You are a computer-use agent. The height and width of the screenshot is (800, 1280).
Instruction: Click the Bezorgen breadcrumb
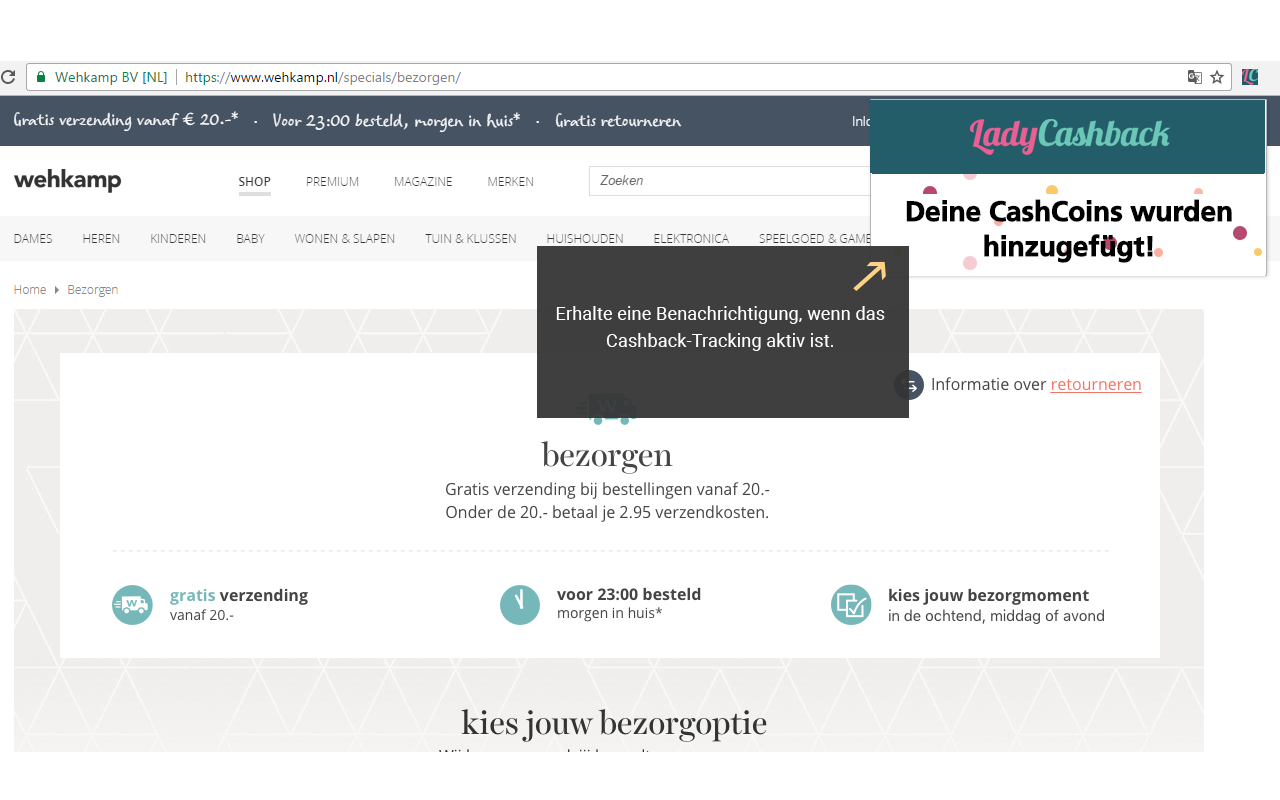click(93, 290)
